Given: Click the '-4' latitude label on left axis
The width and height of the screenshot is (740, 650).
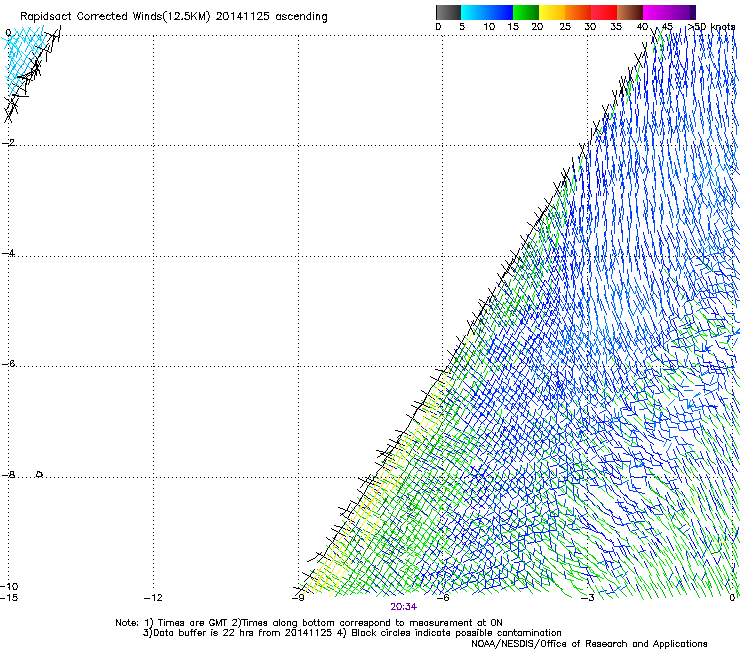Looking at the screenshot, I should coord(8,253).
